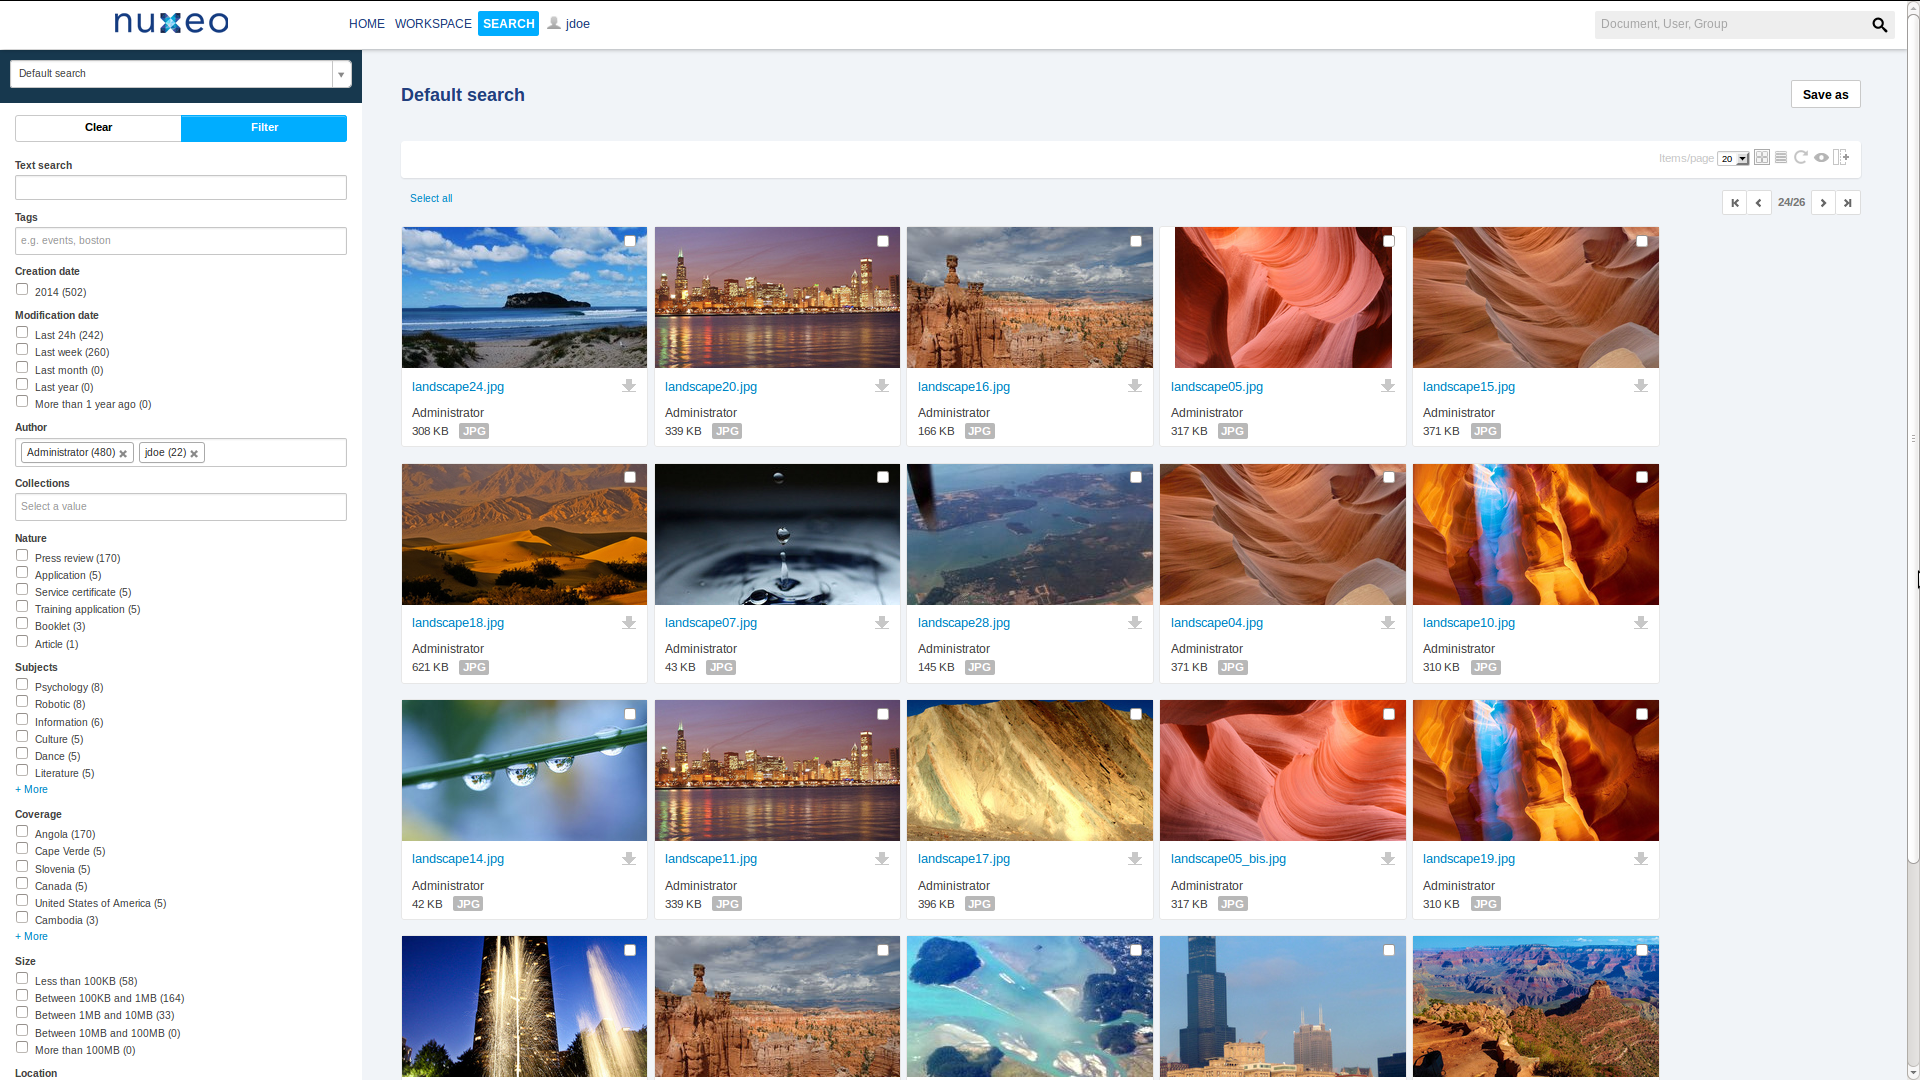Open the SEARCH tab

(509, 24)
